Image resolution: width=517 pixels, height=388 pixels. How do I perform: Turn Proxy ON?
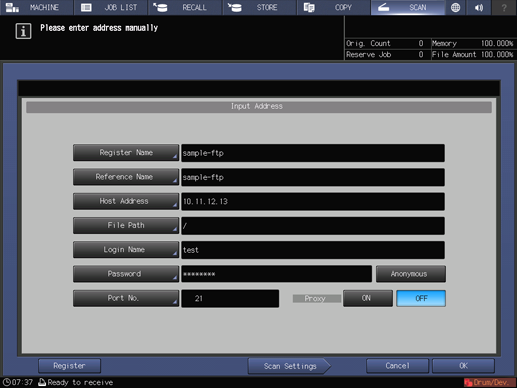368,298
